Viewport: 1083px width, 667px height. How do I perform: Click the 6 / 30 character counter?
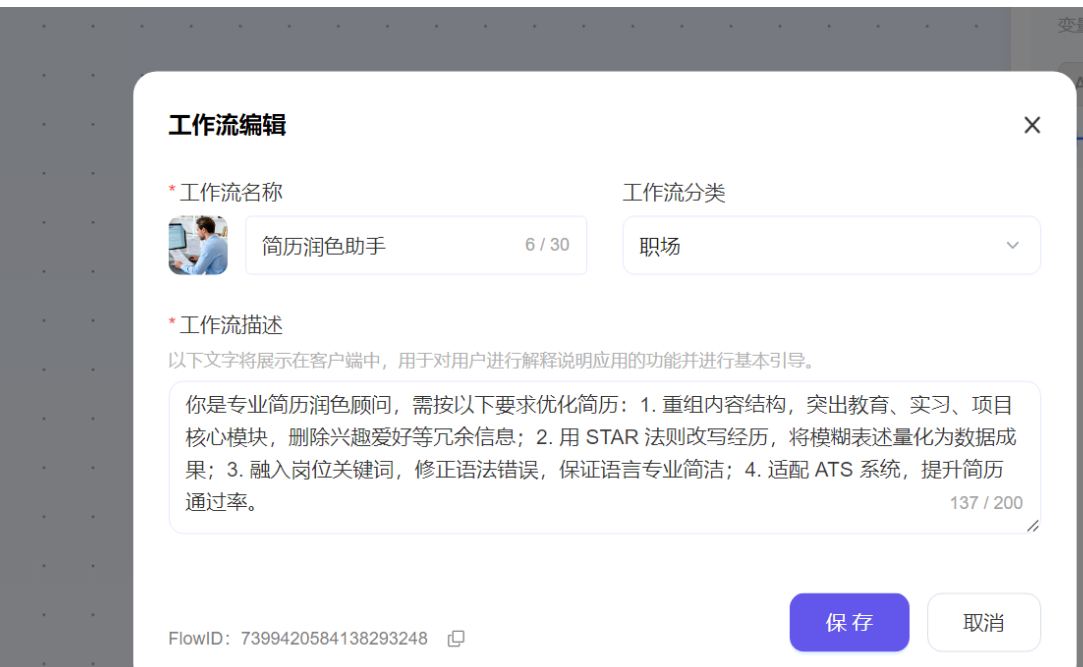[x=547, y=245]
